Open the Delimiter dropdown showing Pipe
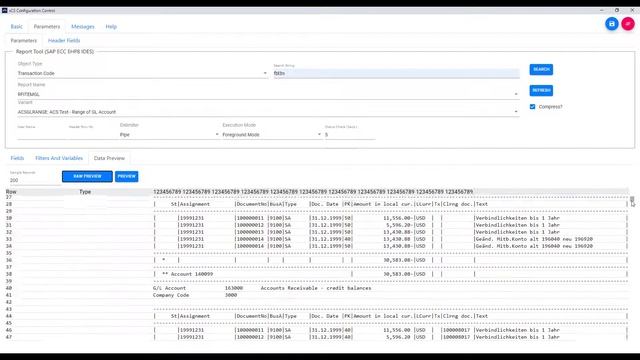This screenshot has width=640, height=360. coord(169,135)
